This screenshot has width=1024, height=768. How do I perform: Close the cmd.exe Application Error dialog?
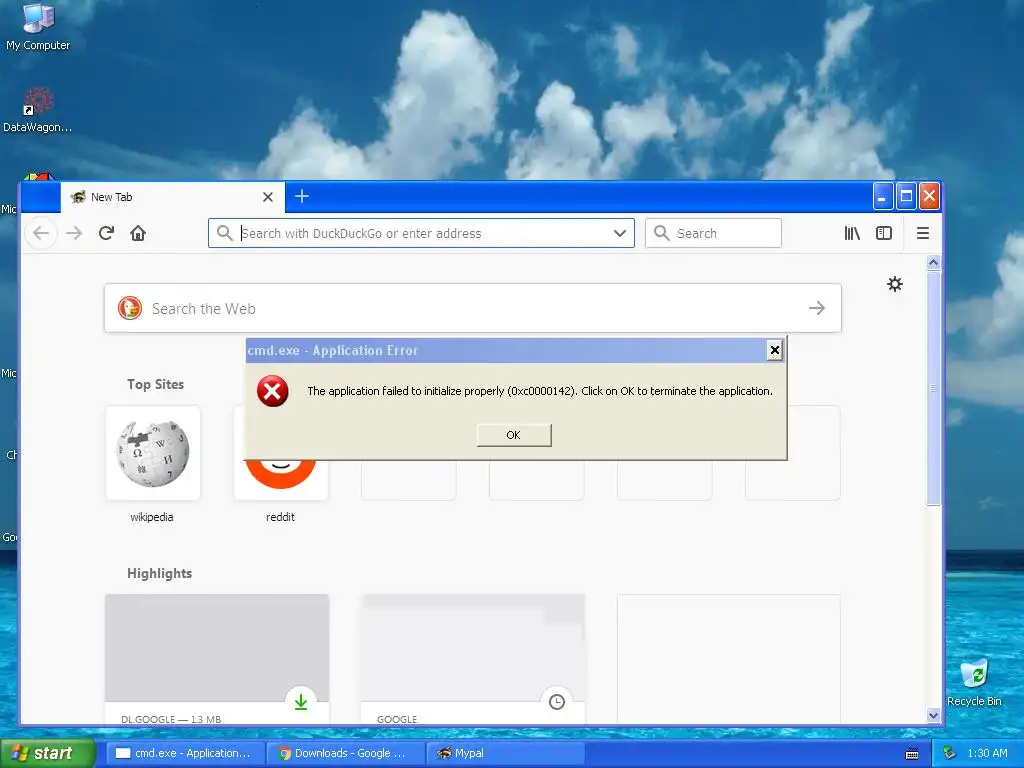click(775, 350)
